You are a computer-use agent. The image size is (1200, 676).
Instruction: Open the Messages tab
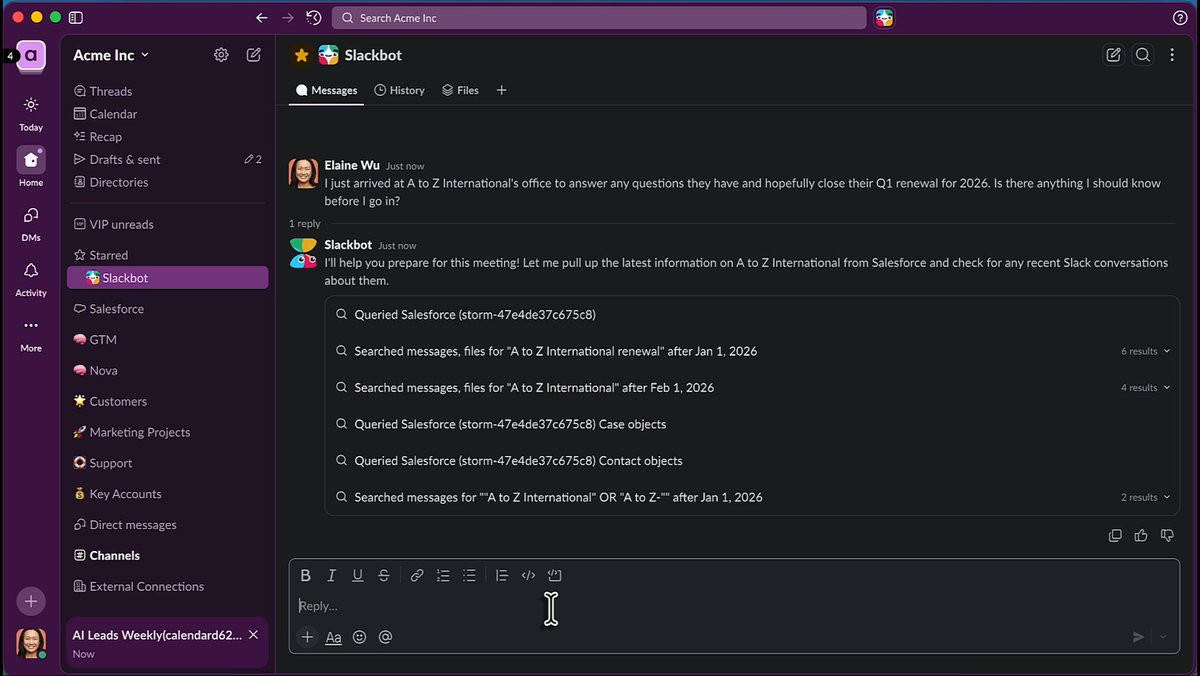click(x=327, y=90)
